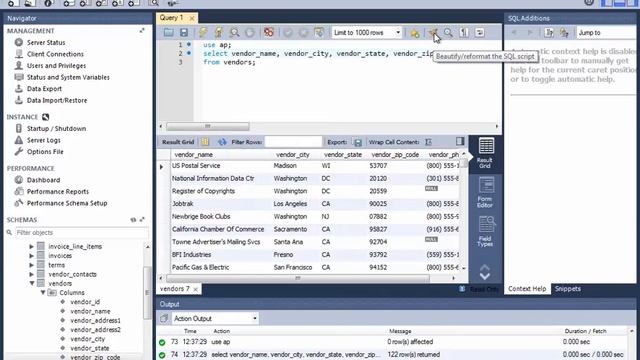The height and width of the screenshot is (360, 640).
Task: Go forward in SQL Additions help
Action: [530, 32]
